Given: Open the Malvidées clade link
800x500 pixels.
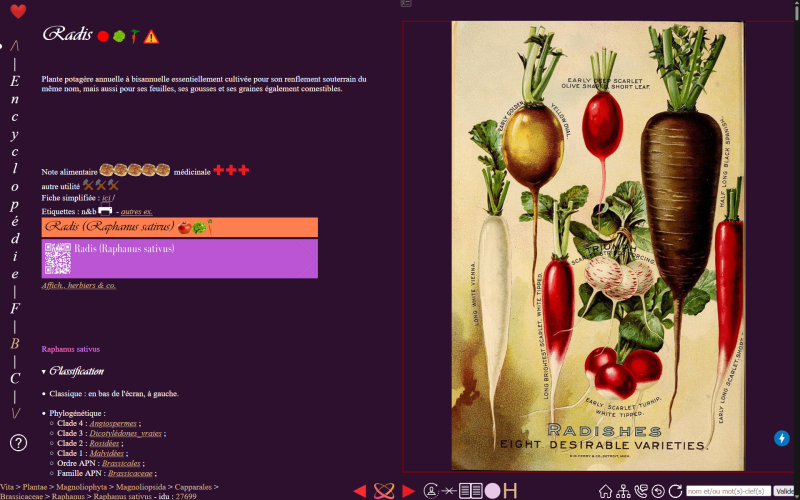Looking at the screenshot, I should pos(107,454).
